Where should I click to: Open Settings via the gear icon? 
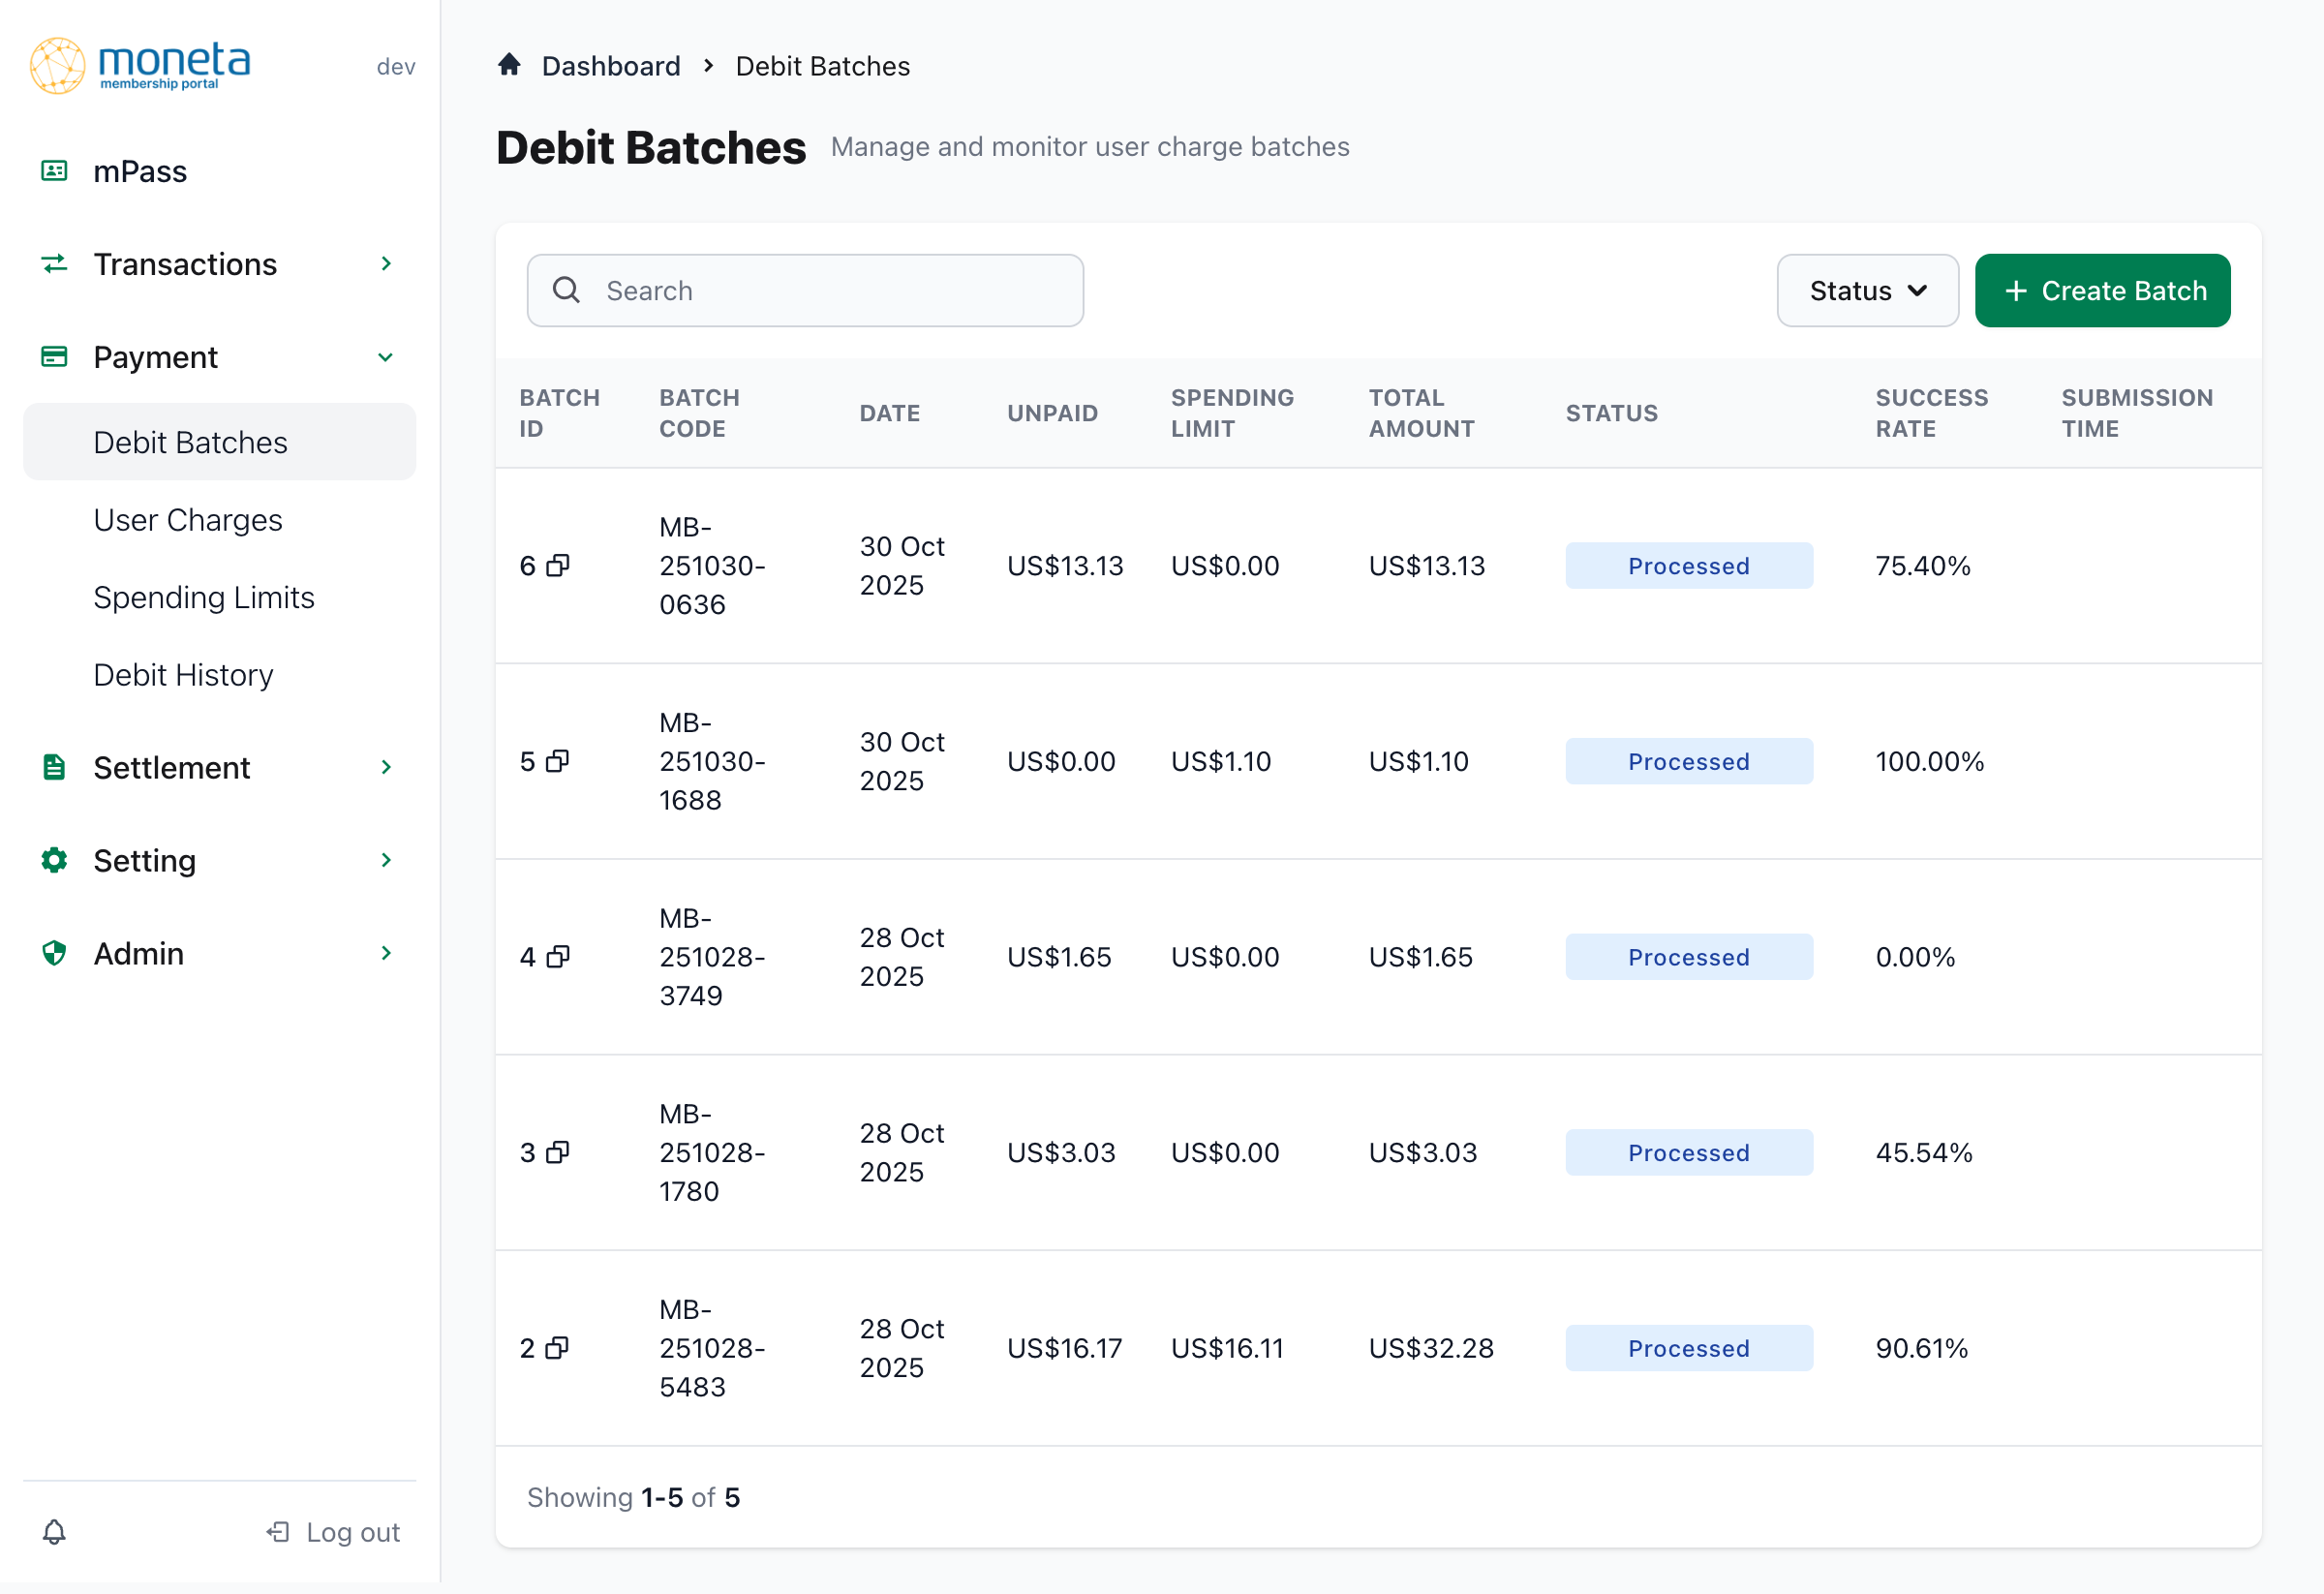55,859
